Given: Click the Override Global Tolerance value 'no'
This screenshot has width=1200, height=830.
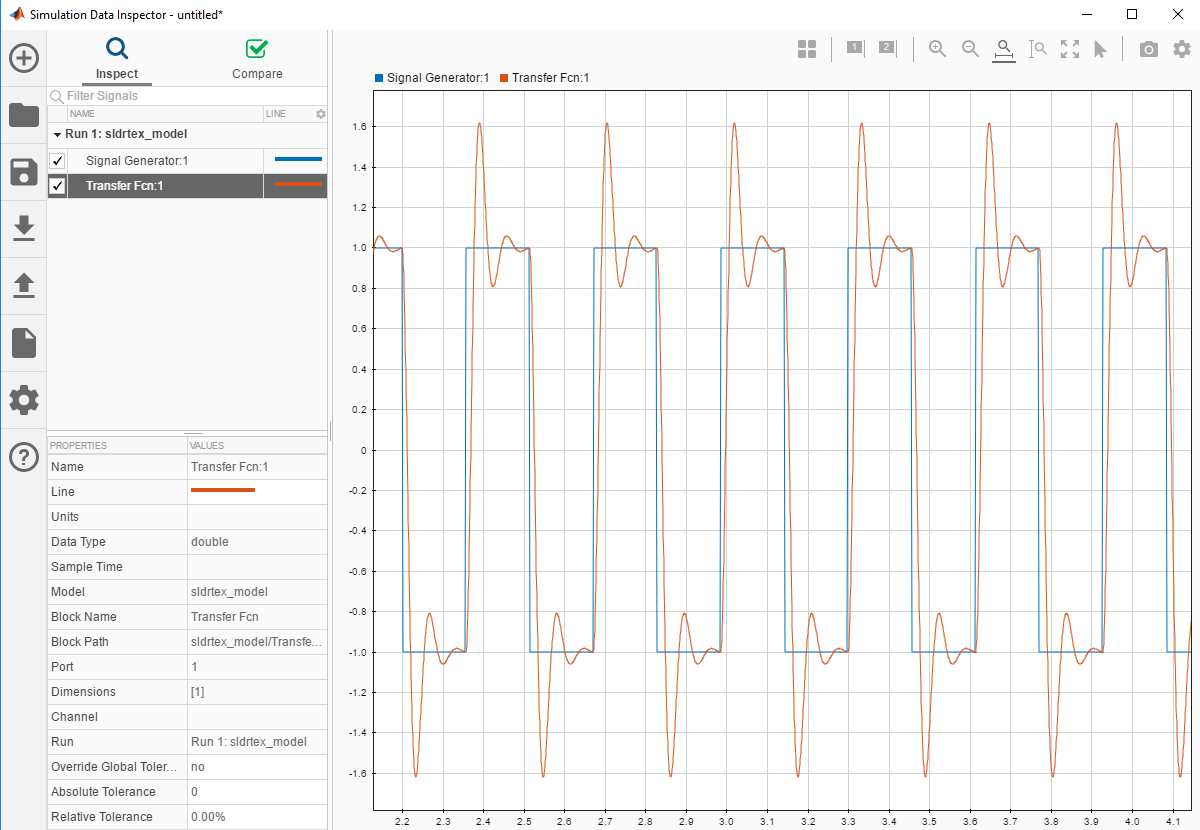Looking at the screenshot, I should [x=198, y=767].
